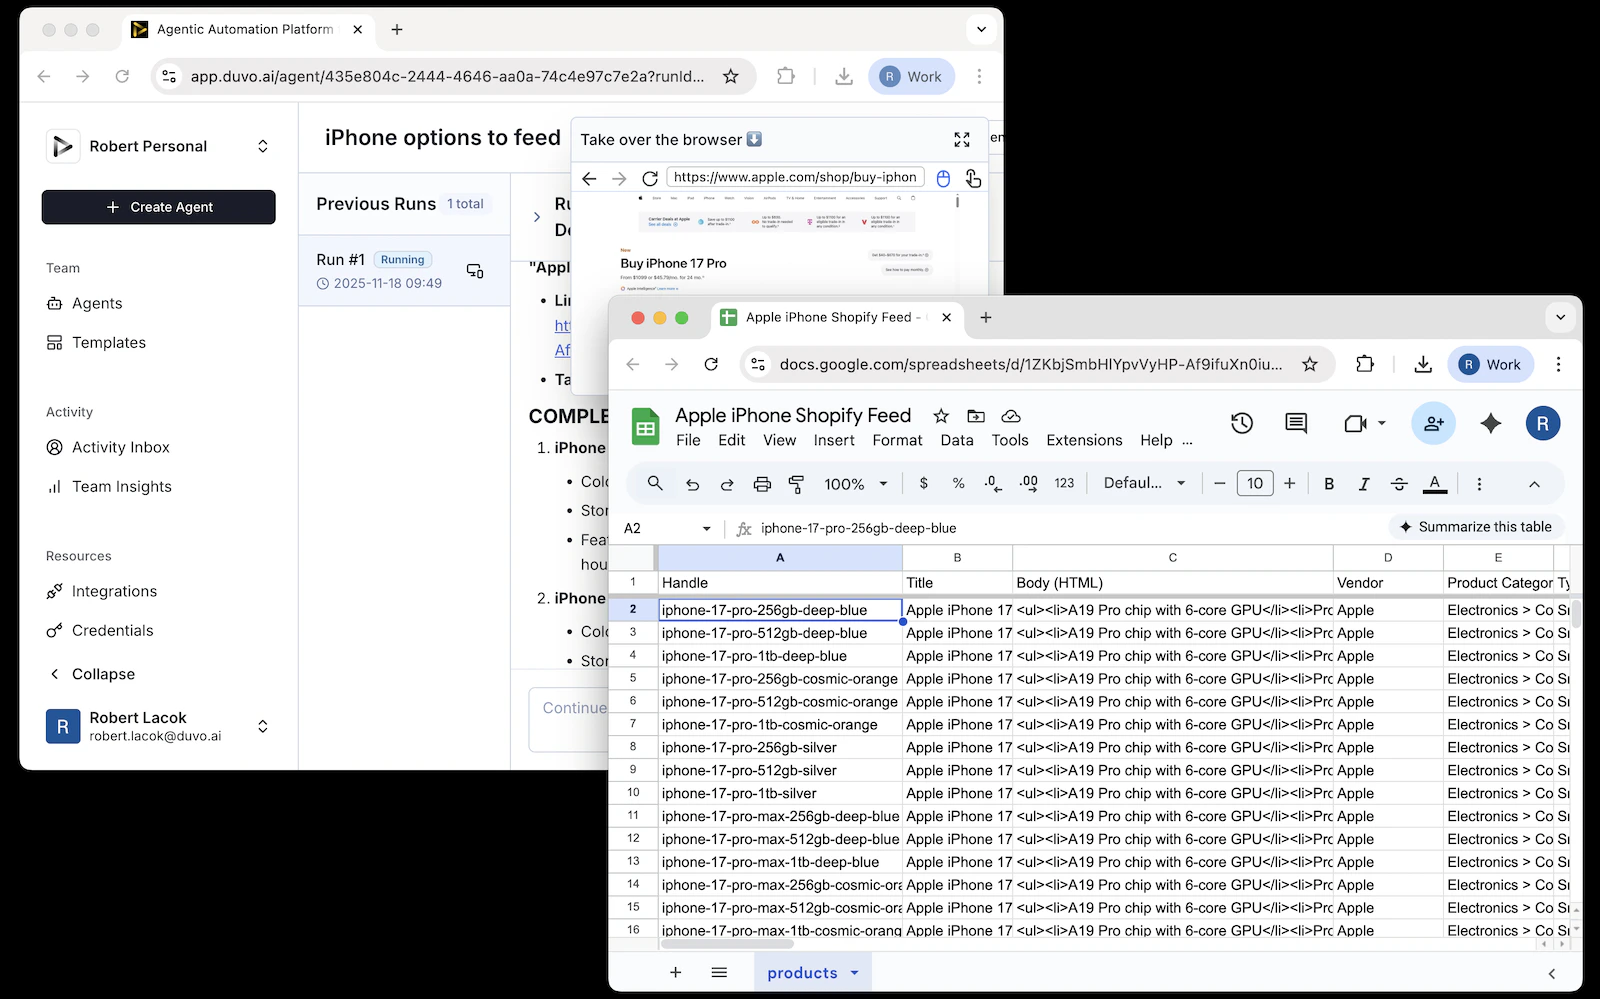Click the print icon in Sheets toolbar
This screenshot has height=999, width=1600.
coord(762,484)
